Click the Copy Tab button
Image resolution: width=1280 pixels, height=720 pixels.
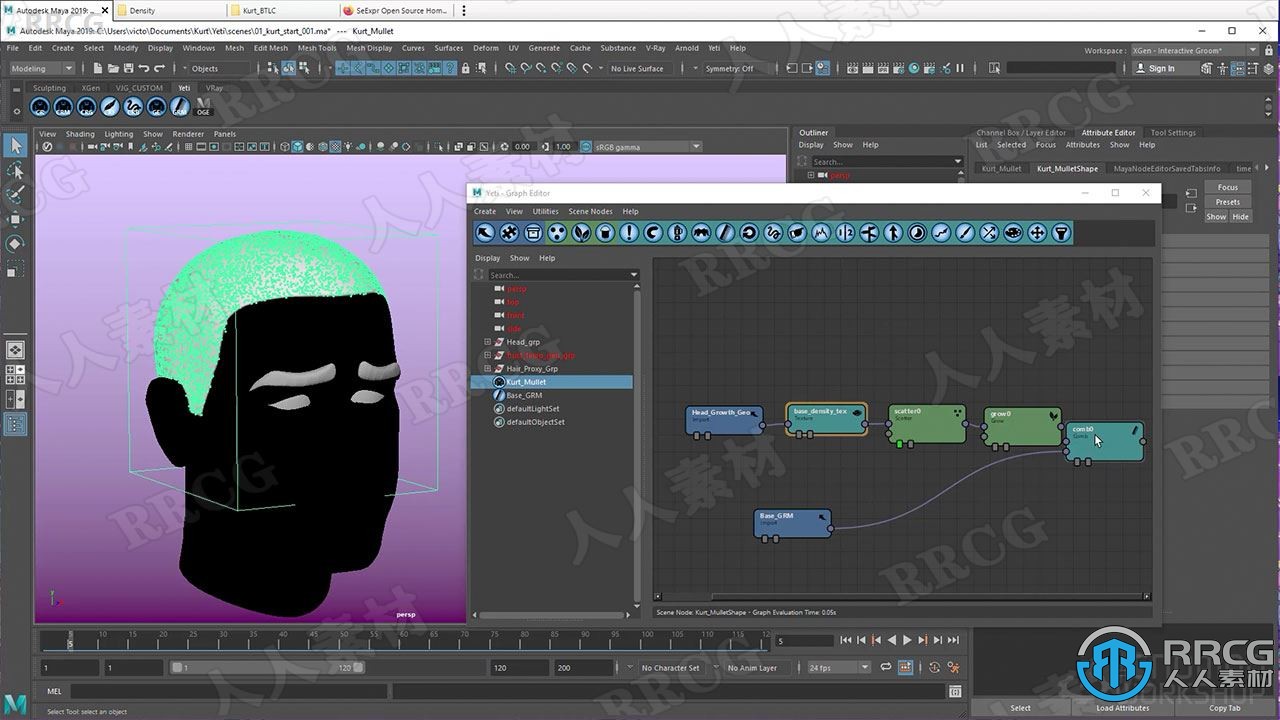click(x=1225, y=708)
